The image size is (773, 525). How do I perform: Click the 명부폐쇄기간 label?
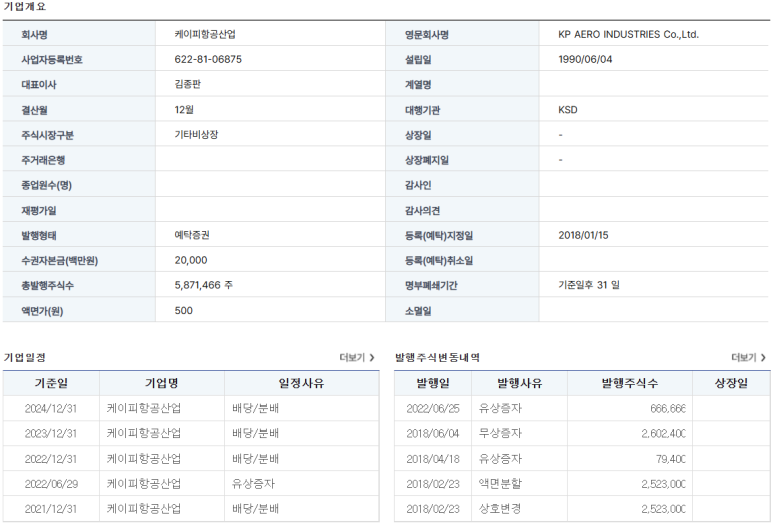(431, 285)
